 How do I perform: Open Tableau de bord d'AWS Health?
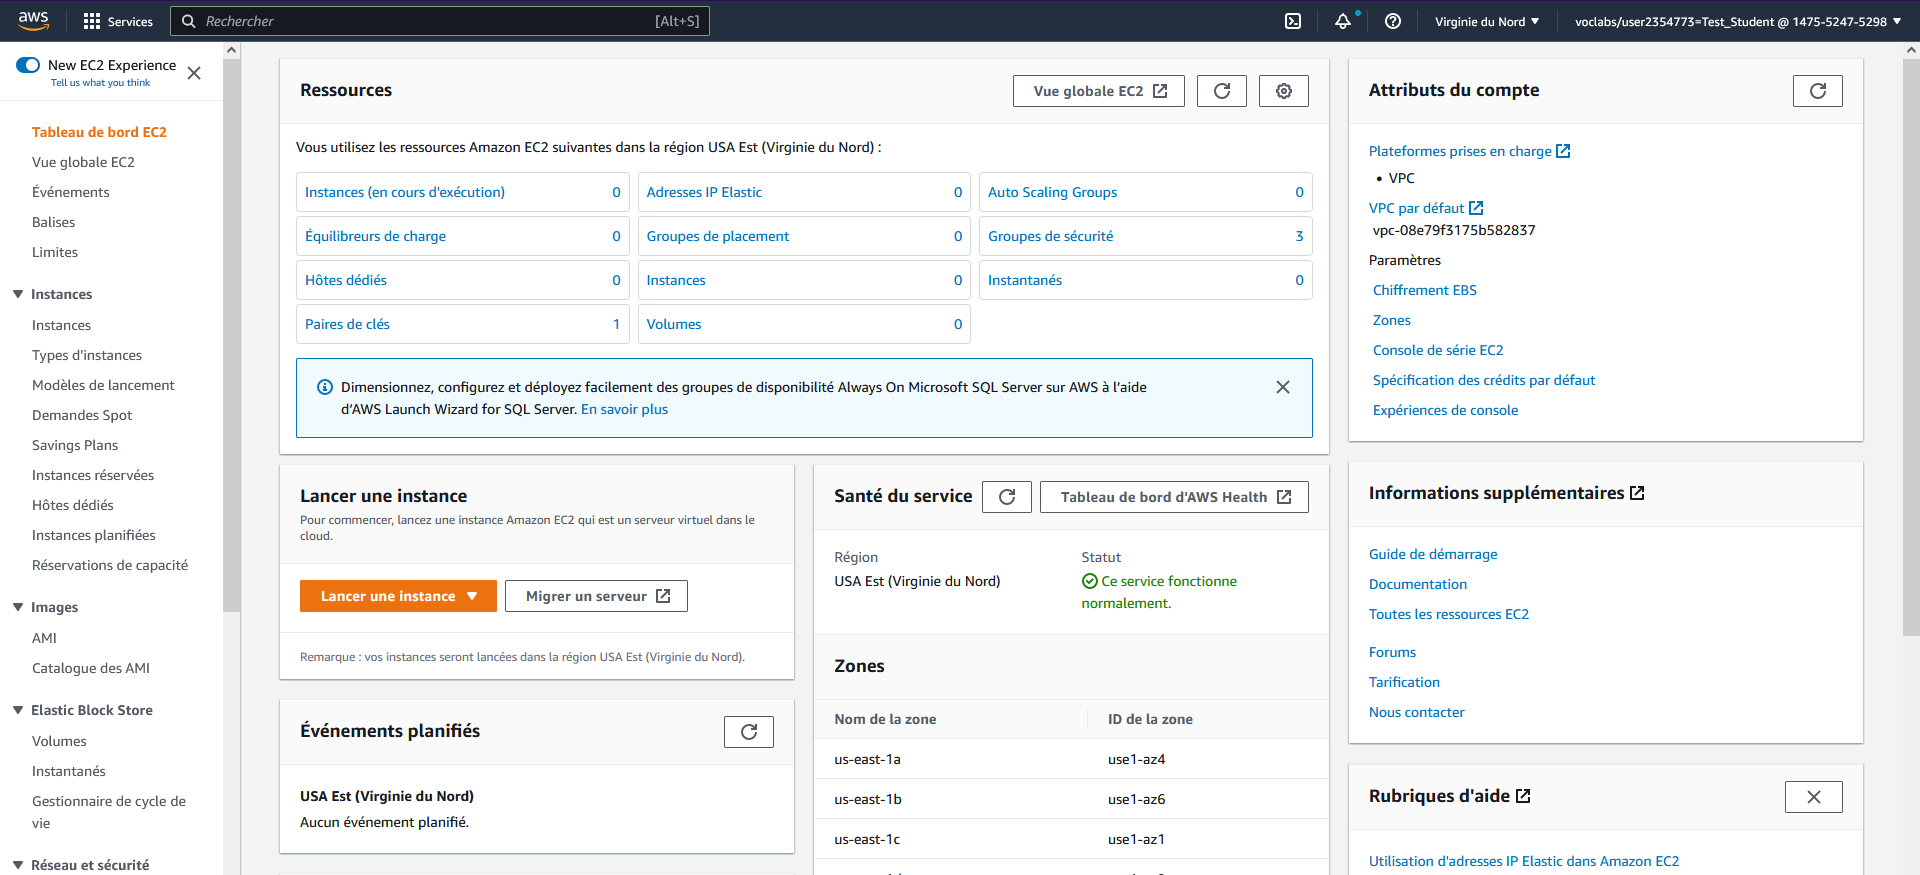(1174, 497)
